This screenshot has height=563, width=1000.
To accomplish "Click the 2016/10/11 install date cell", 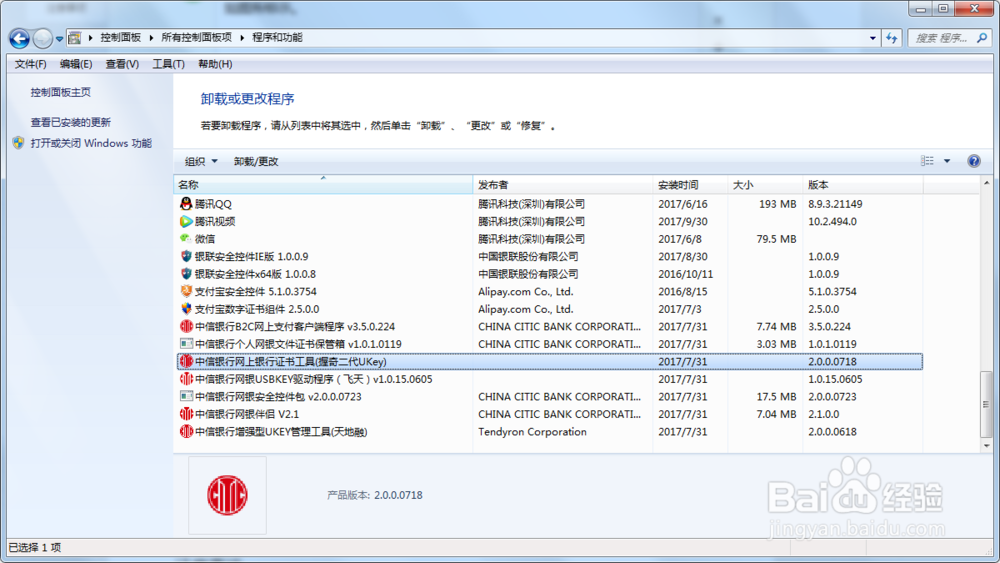I will pos(686,274).
